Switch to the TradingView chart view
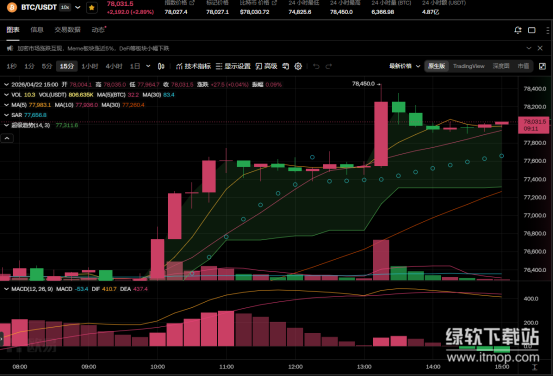The height and width of the screenshot is (377, 554). pos(469,66)
